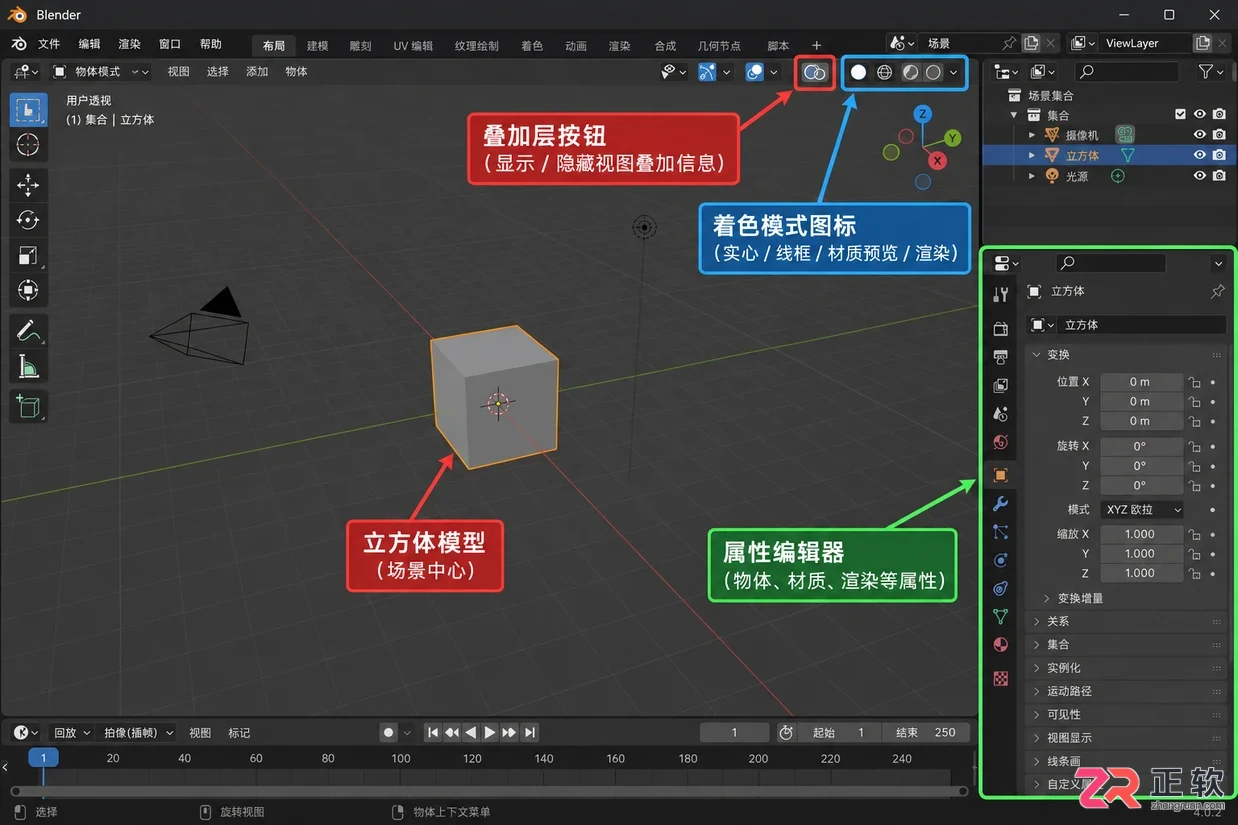
Task: Jump to the last frame
Action: [x=530, y=733]
